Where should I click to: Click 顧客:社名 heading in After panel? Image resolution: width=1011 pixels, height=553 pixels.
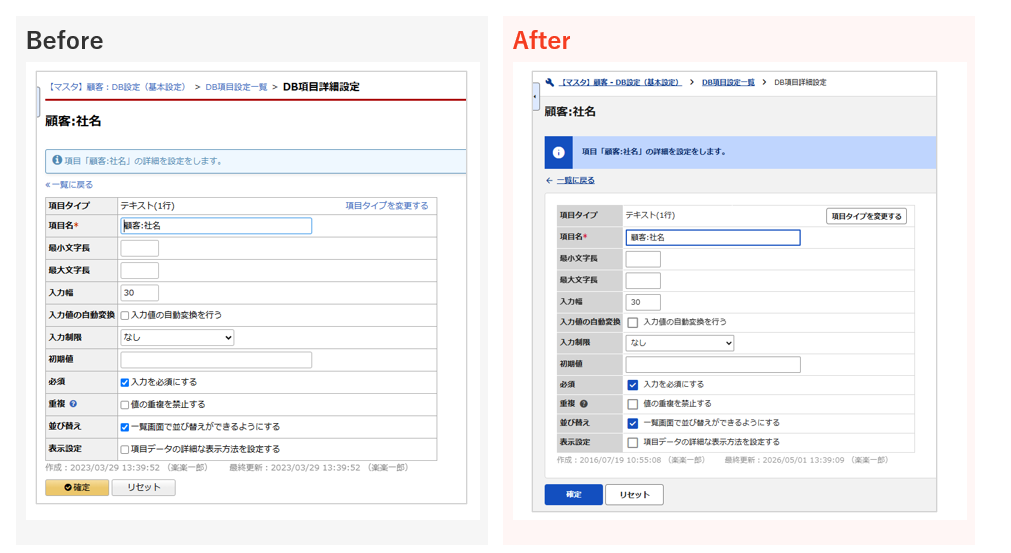[570, 112]
